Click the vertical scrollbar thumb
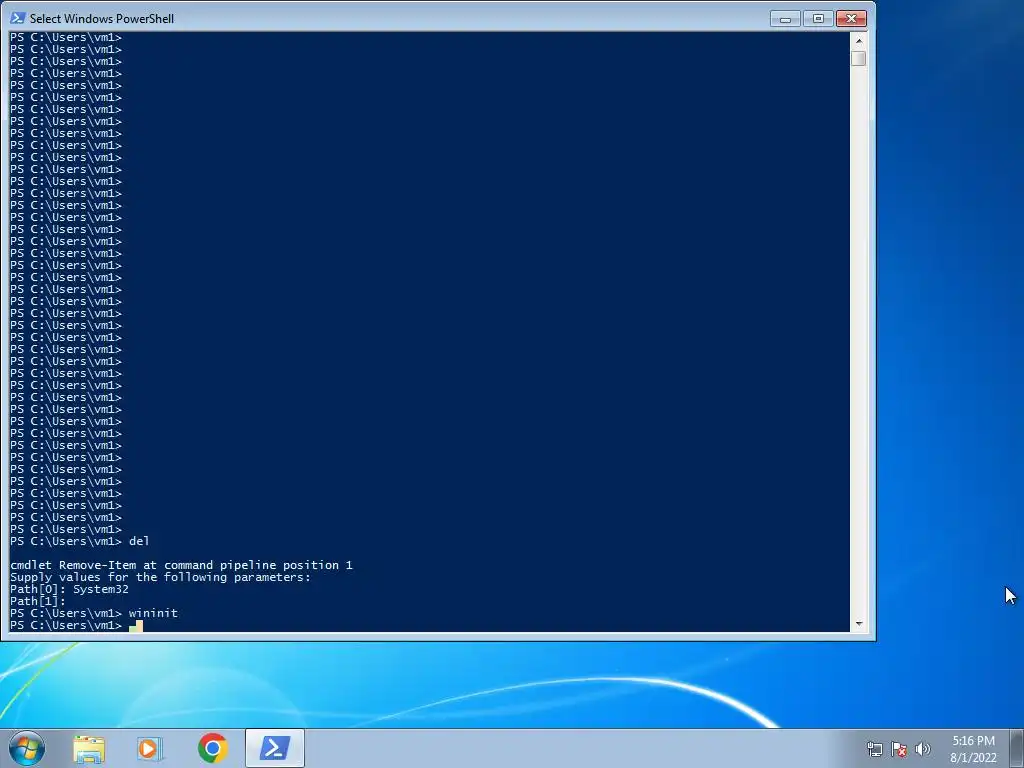1024x768 pixels. [859, 58]
